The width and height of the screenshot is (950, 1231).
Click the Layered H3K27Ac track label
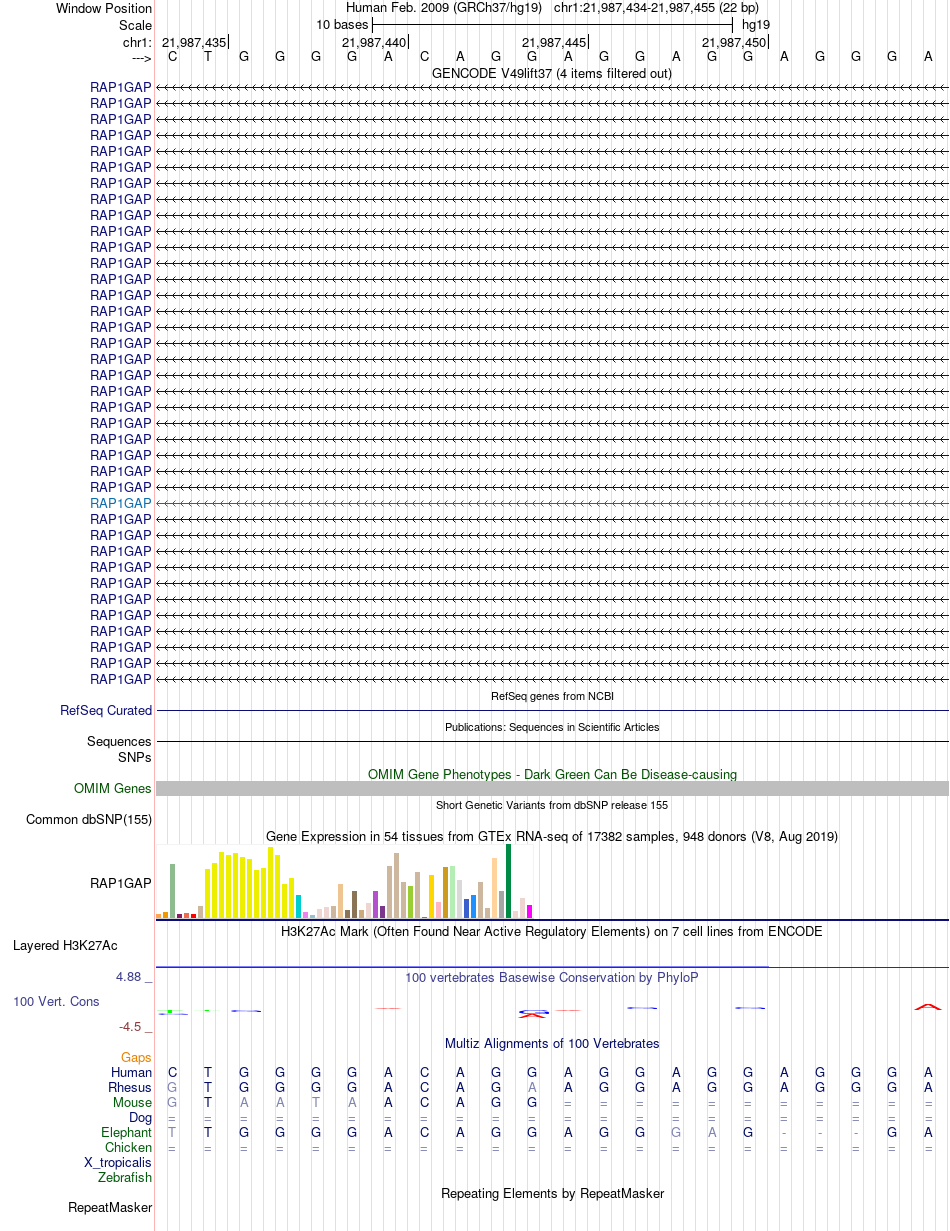[65, 944]
